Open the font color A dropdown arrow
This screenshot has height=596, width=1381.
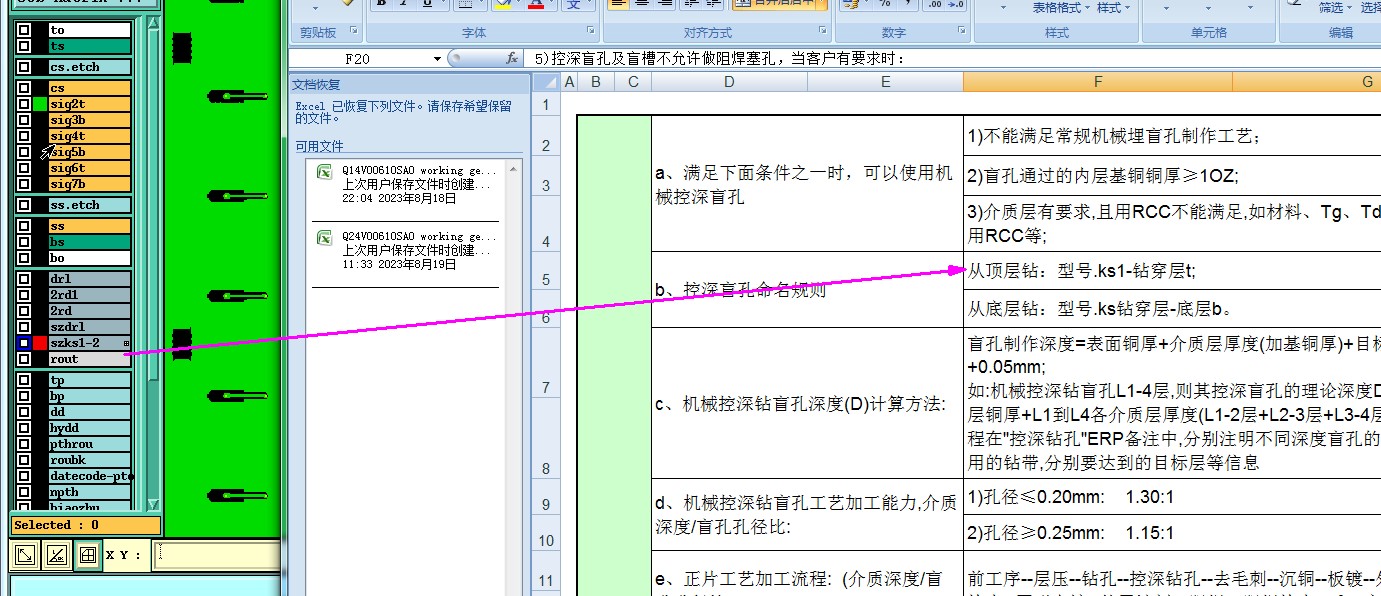(x=551, y=4)
